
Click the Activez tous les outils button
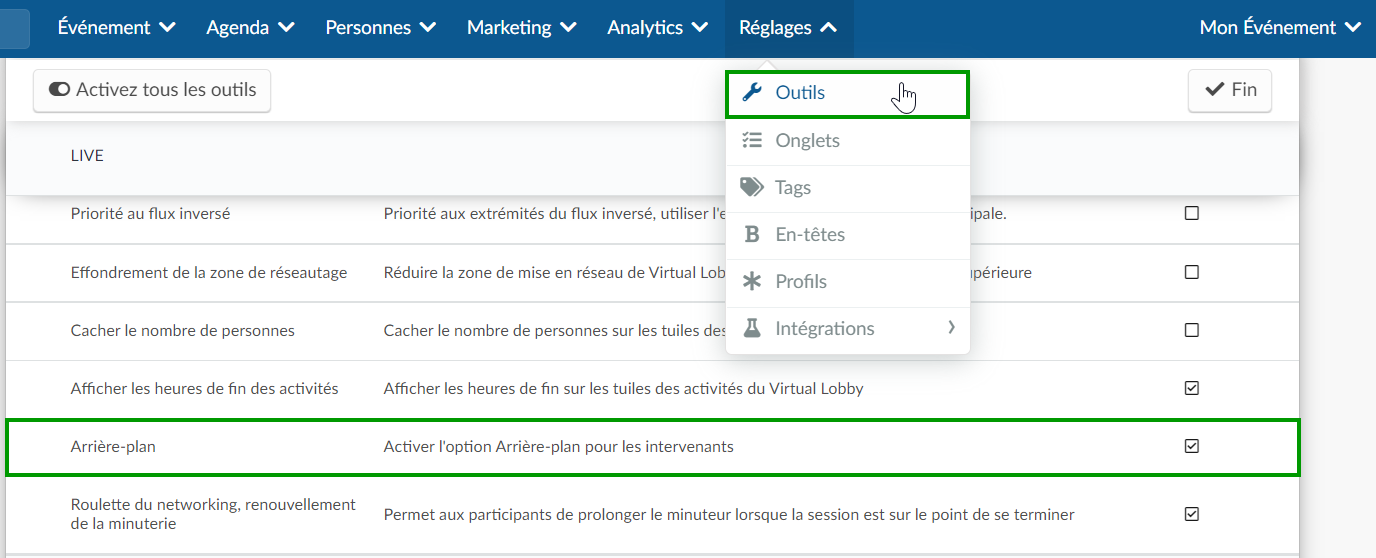pos(152,90)
